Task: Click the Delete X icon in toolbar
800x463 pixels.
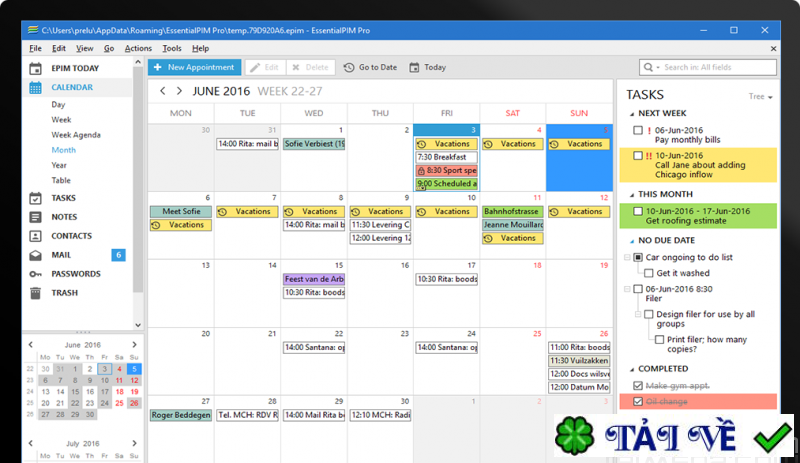Action: coord(296,67)
